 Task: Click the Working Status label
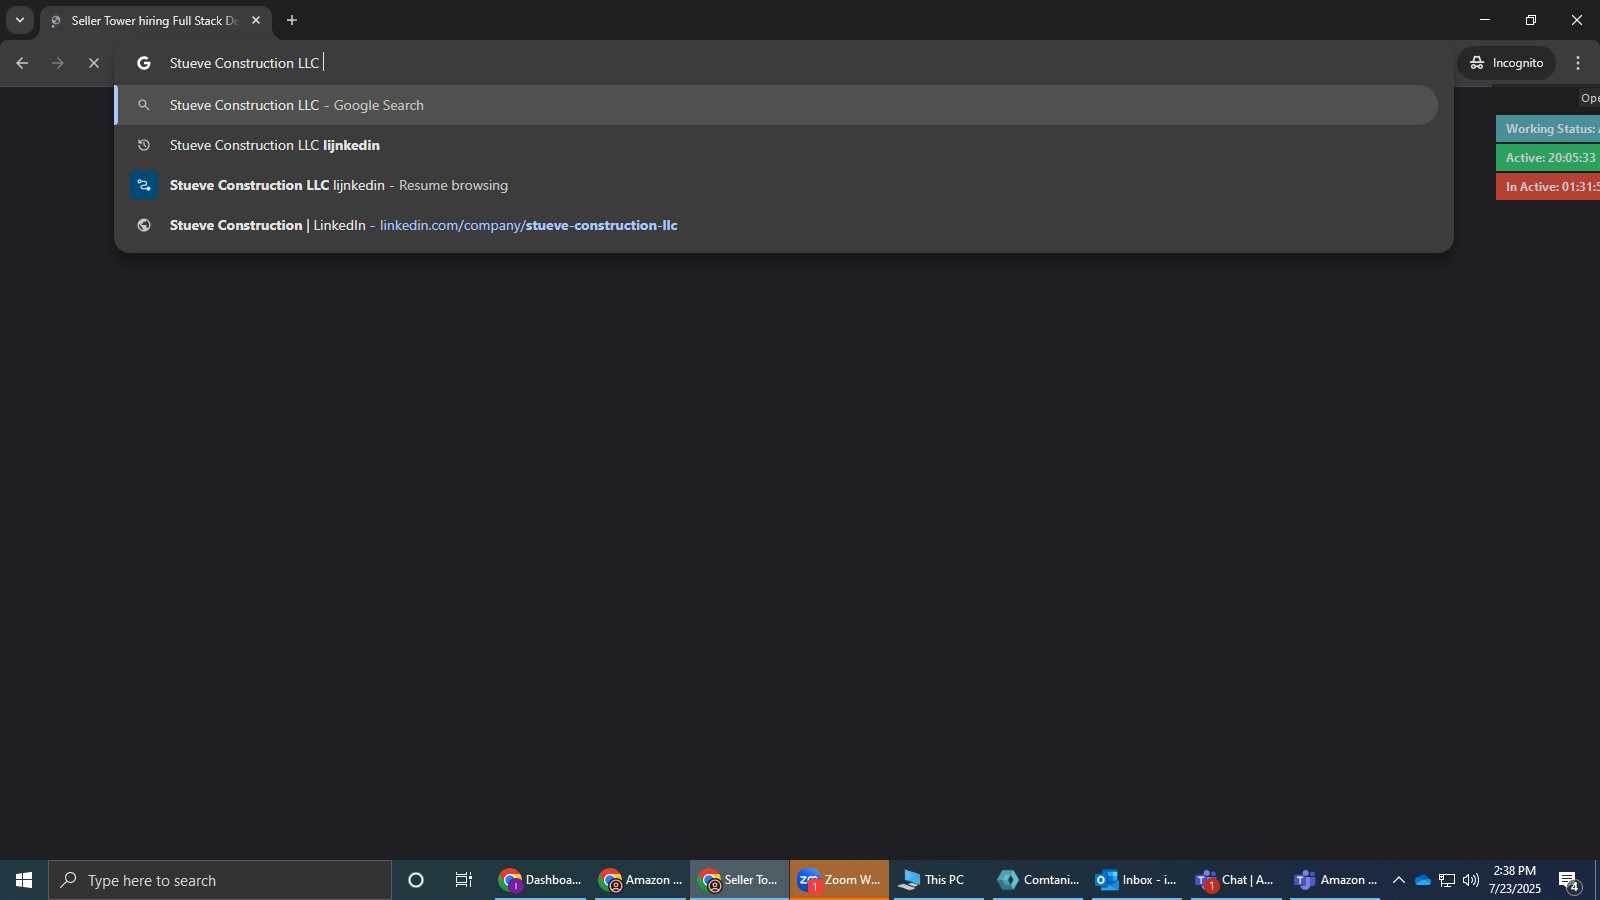click(x=1548, y=129)
